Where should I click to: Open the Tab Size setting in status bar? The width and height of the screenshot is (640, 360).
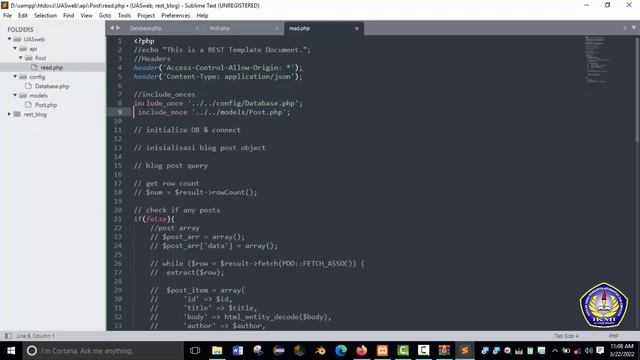[566, 336]
